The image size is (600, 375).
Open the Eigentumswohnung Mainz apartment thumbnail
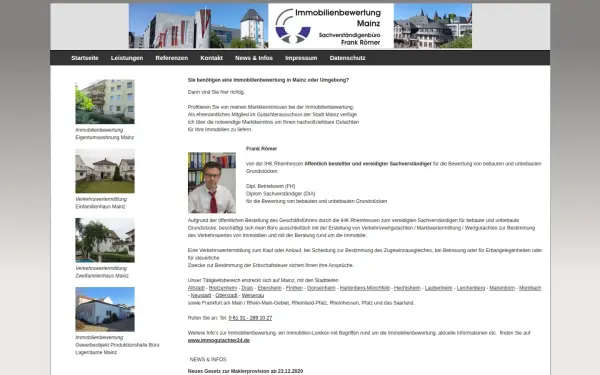(x=105, y=102)
